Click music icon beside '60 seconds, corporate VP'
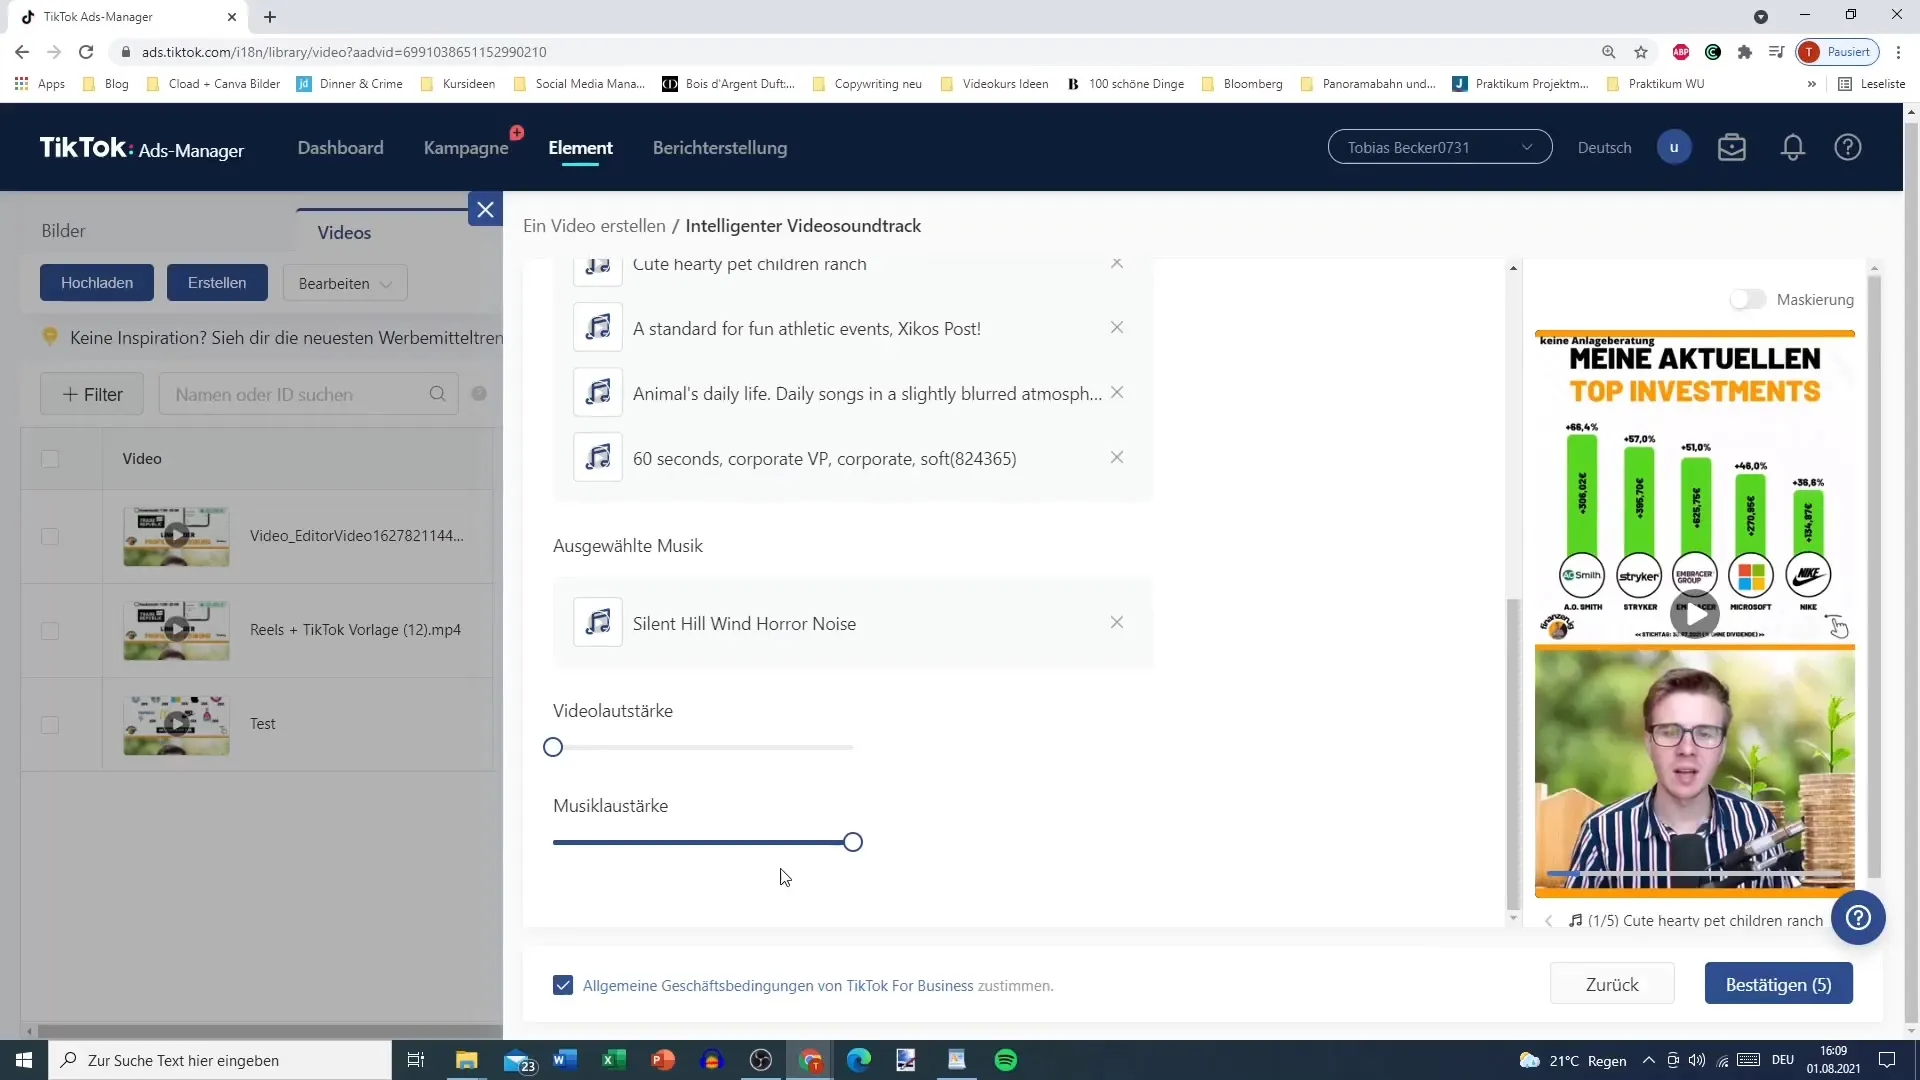This screenshot has width=1920, height=1080. point(598,458)
